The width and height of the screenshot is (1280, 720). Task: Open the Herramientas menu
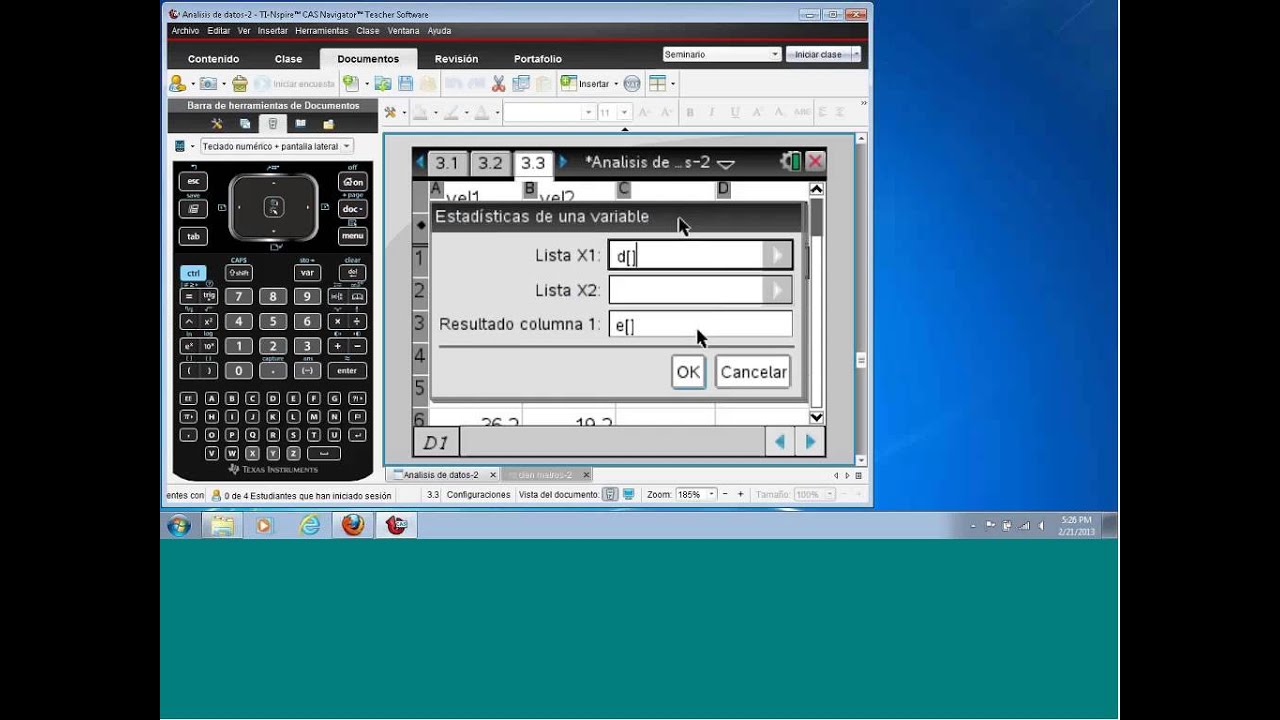(322, 31)
